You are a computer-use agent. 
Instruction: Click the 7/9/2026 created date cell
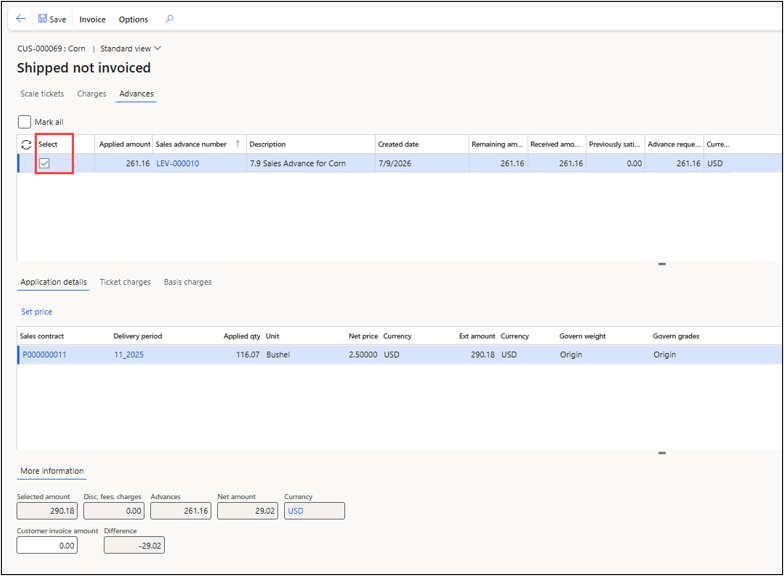[394, 164]
